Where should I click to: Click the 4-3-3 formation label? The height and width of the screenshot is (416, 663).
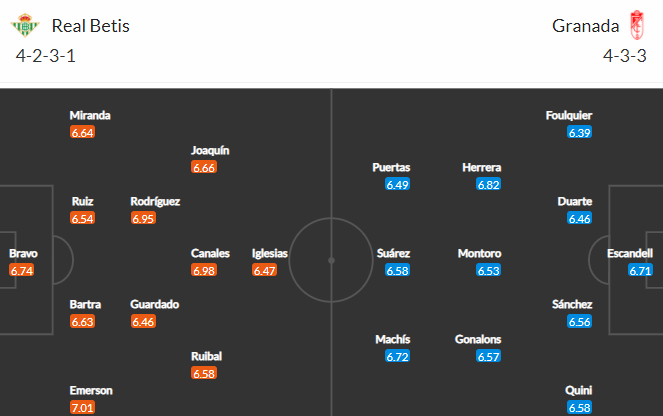point(625,56)
